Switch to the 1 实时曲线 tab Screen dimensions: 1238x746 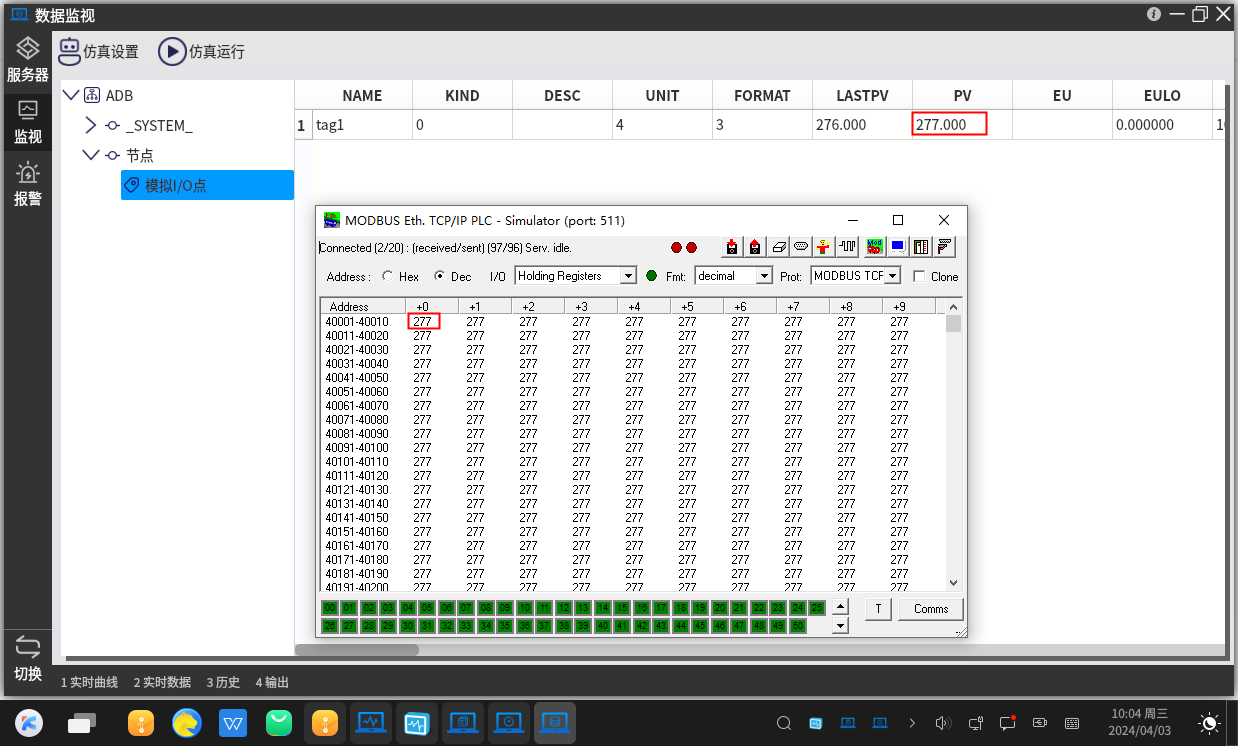89,682
